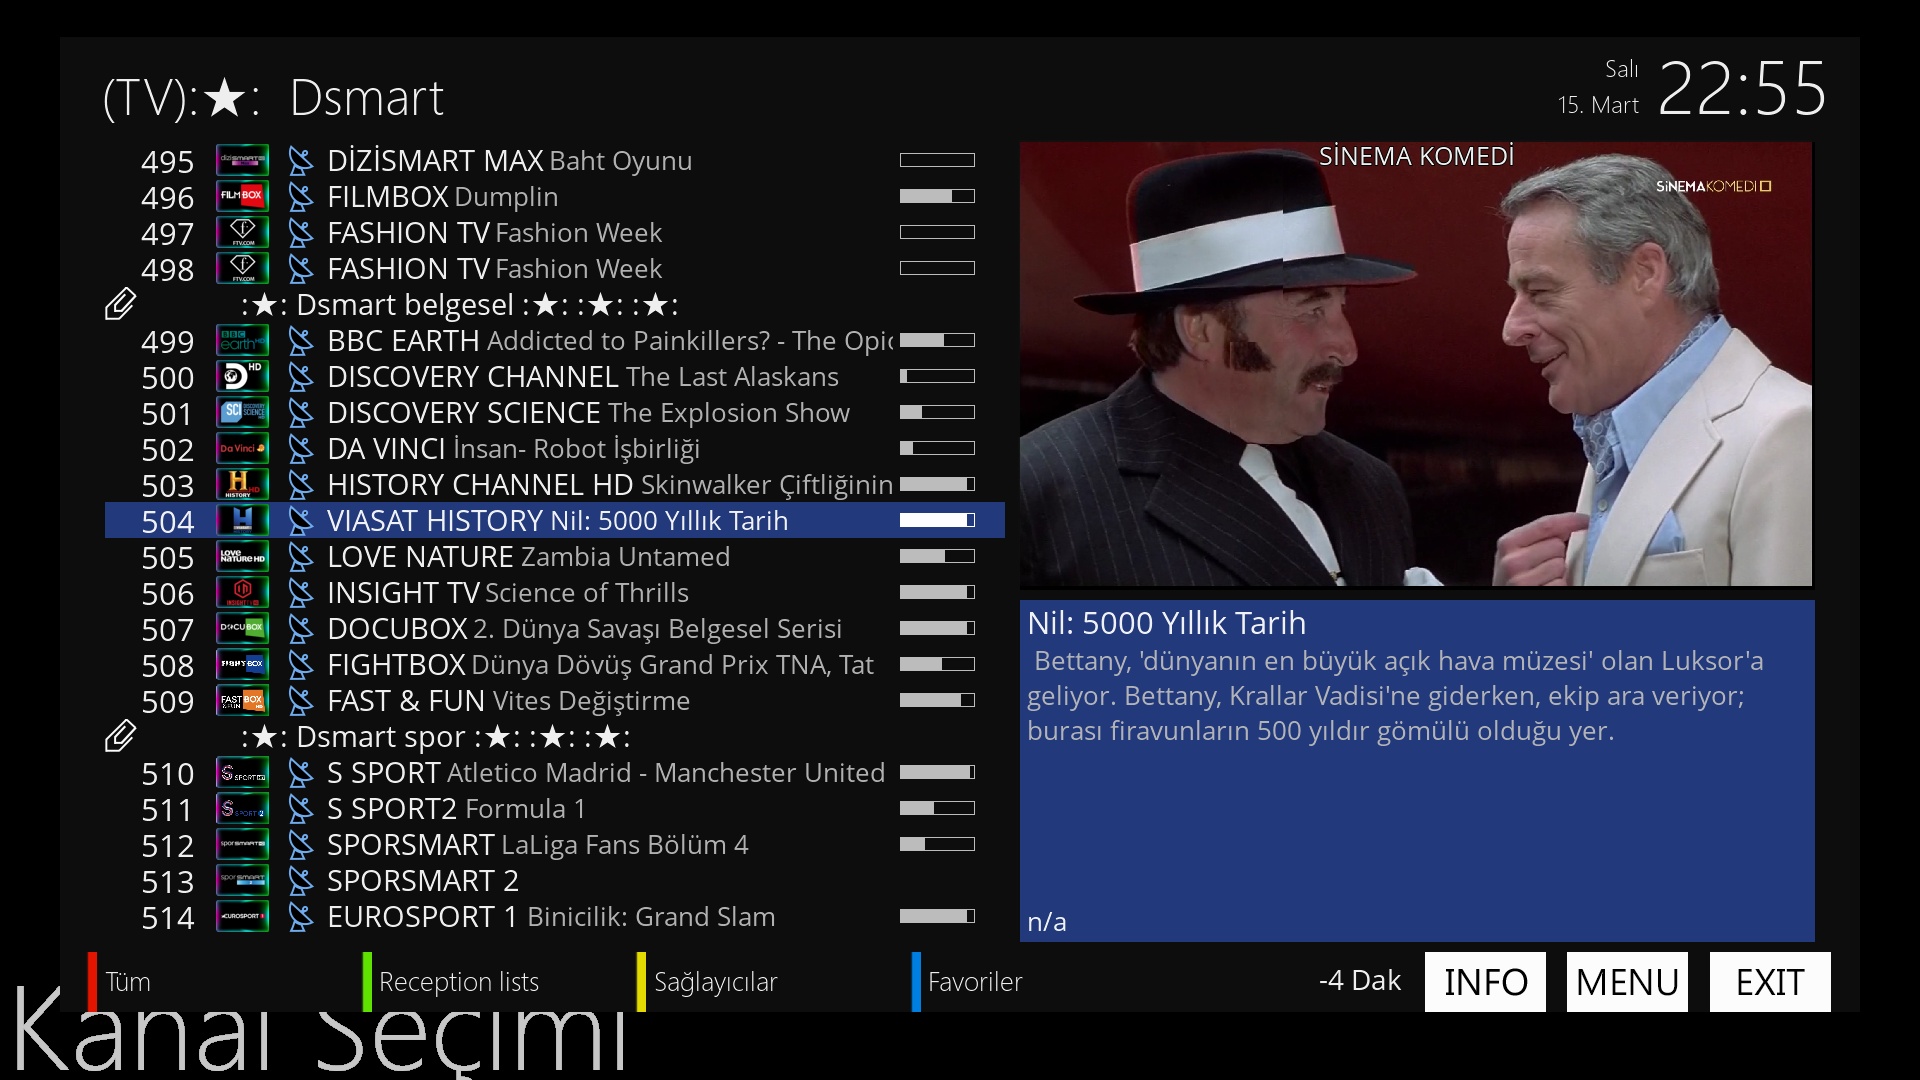The height and width of the screenshot is (1080, 1920).
Task: Click the marker icon beside Dsmart spor
Action: point(120,736)
